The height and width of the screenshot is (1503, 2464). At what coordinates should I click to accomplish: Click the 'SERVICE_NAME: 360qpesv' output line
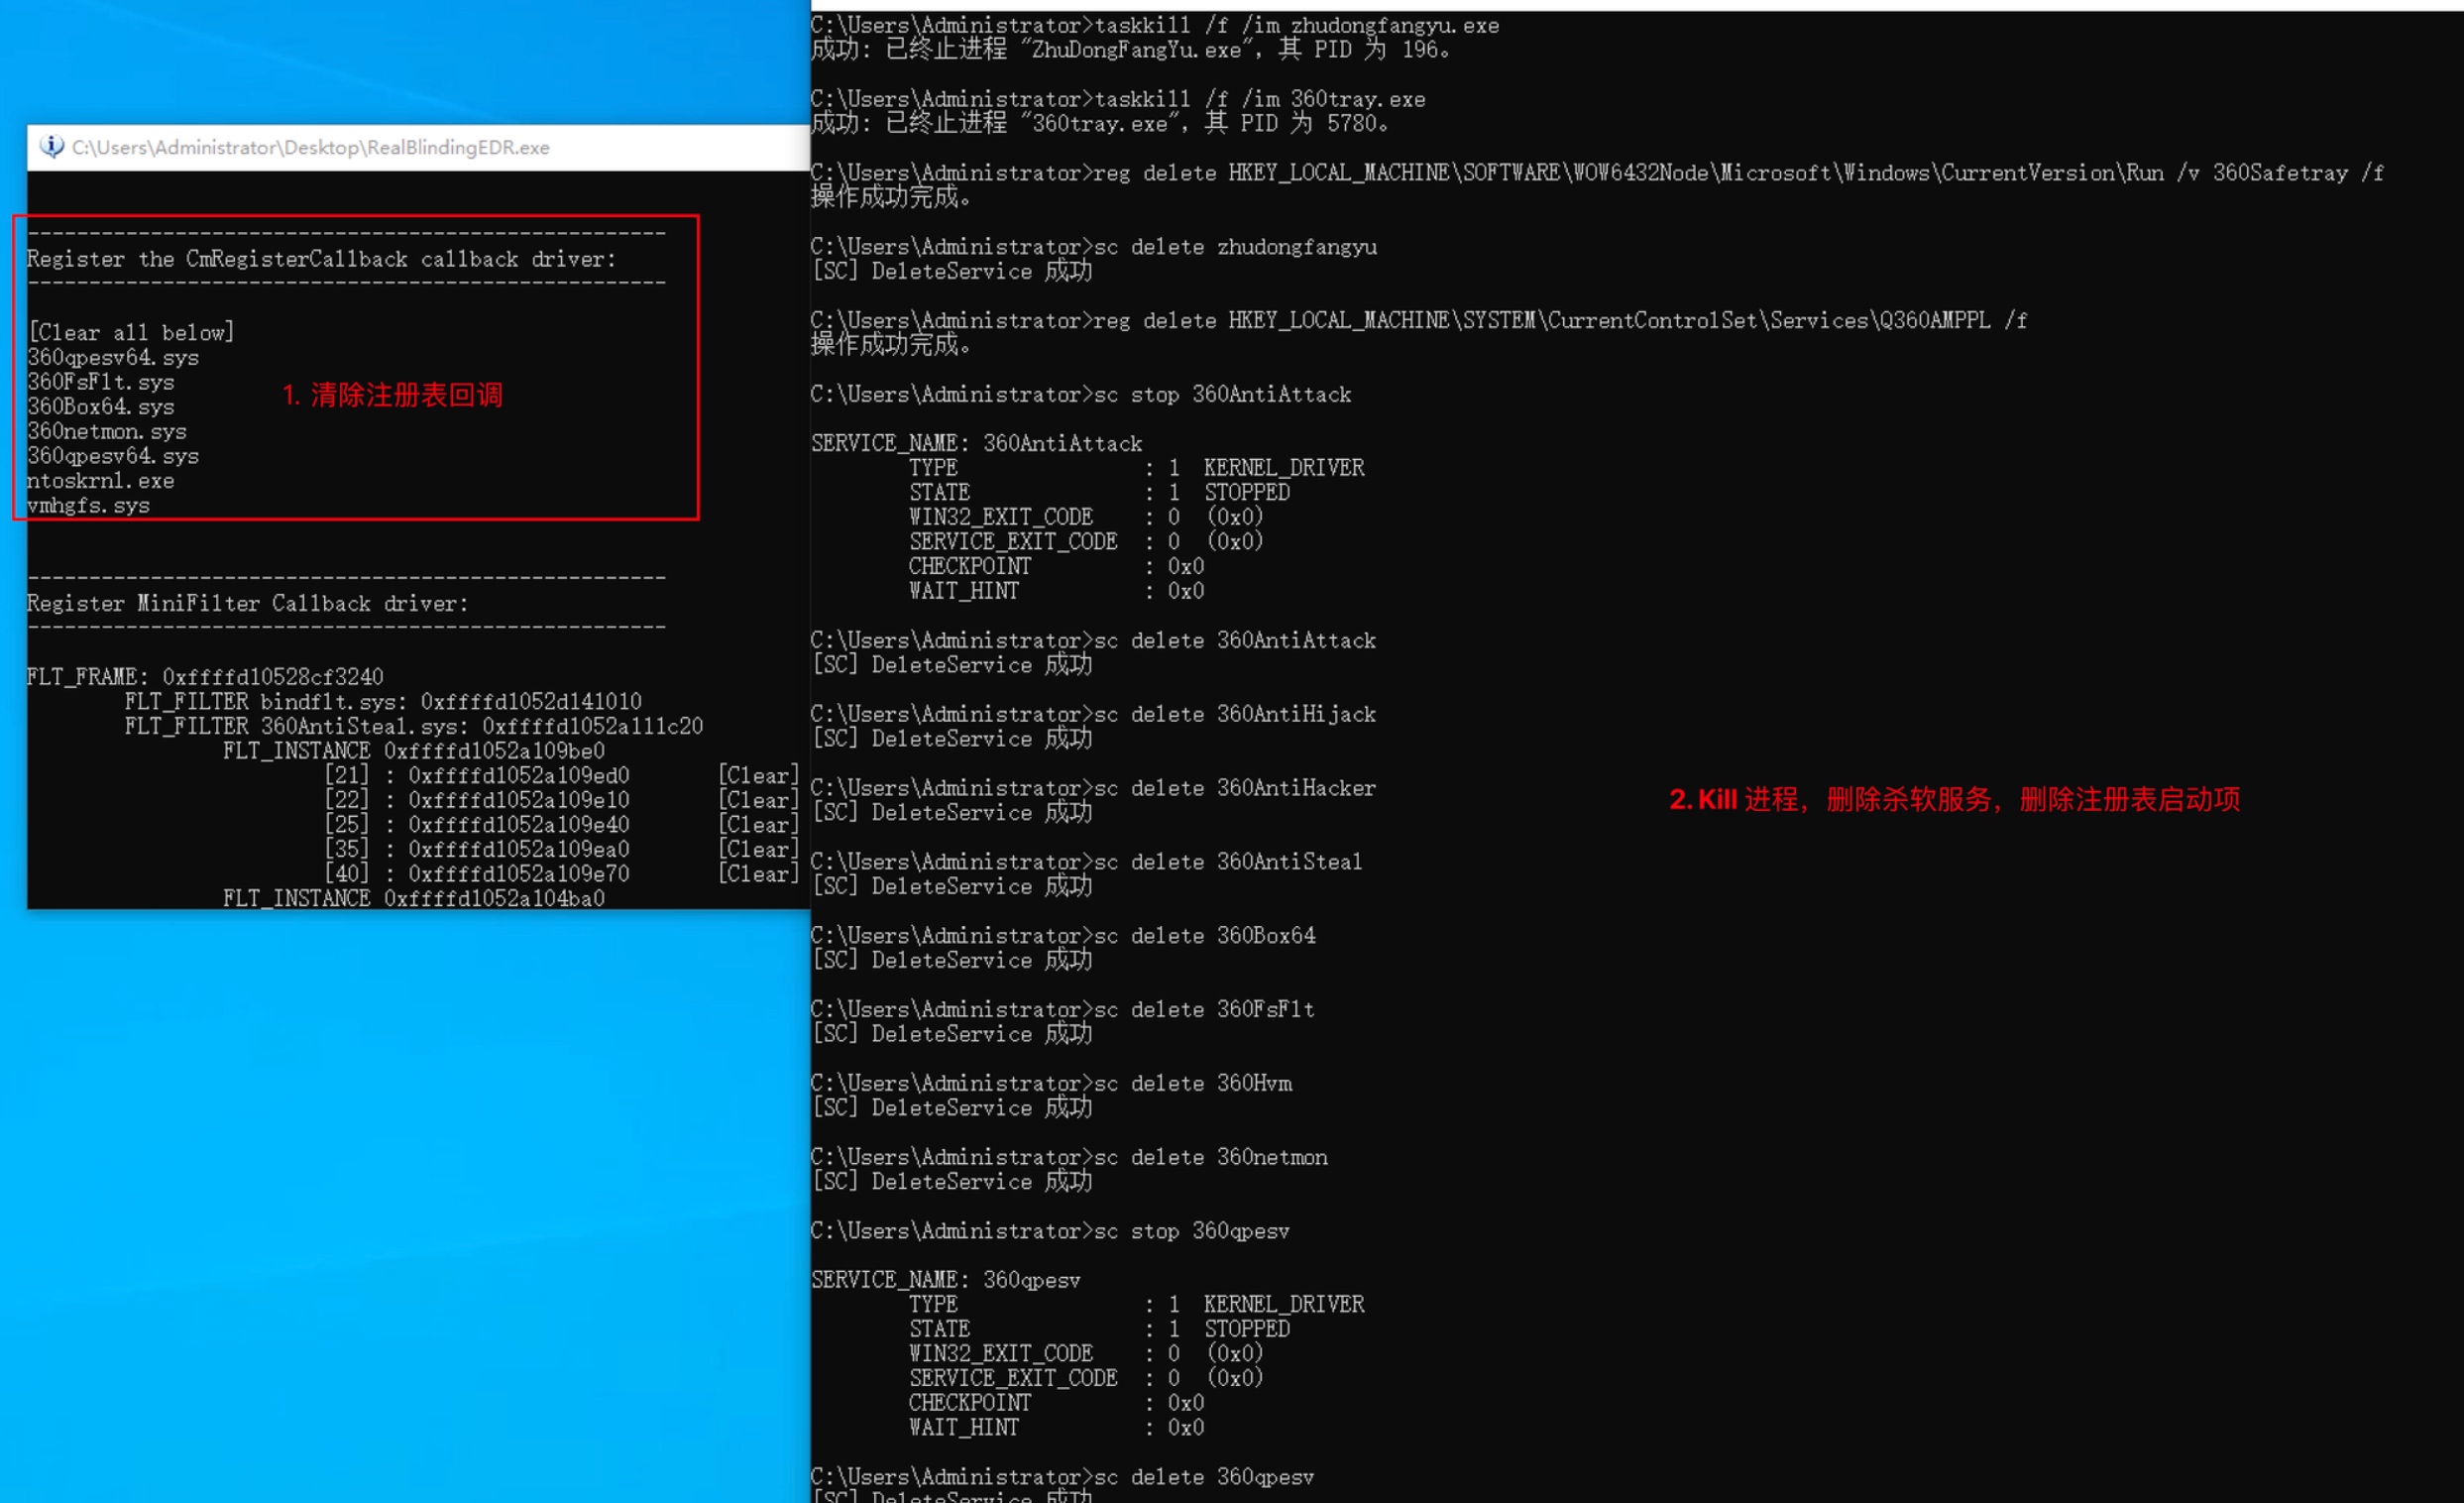tap(946, 1280)
